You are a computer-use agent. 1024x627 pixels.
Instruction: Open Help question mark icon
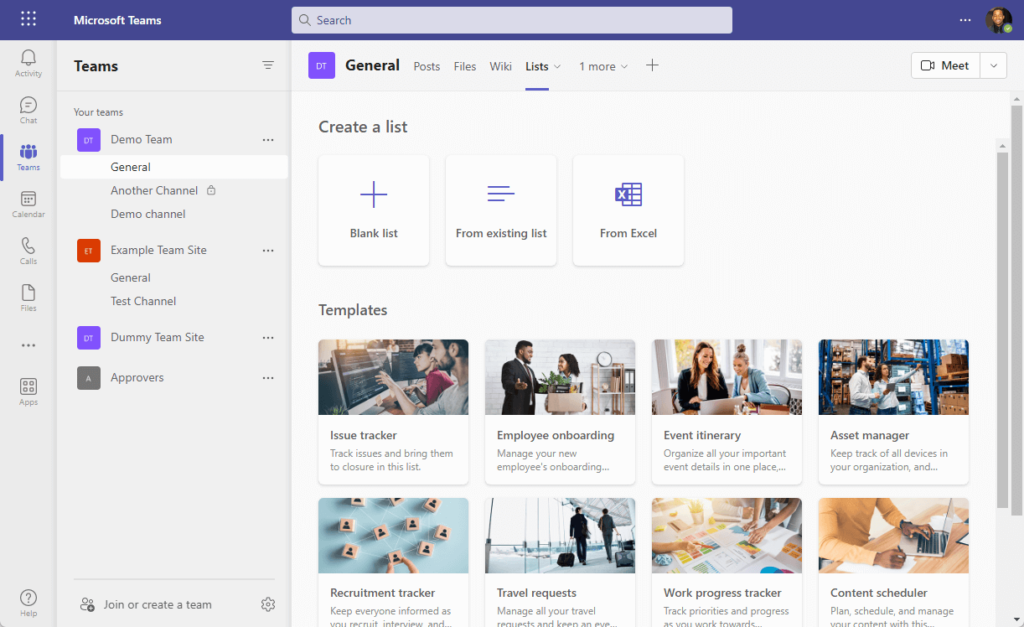pos(28,603)
